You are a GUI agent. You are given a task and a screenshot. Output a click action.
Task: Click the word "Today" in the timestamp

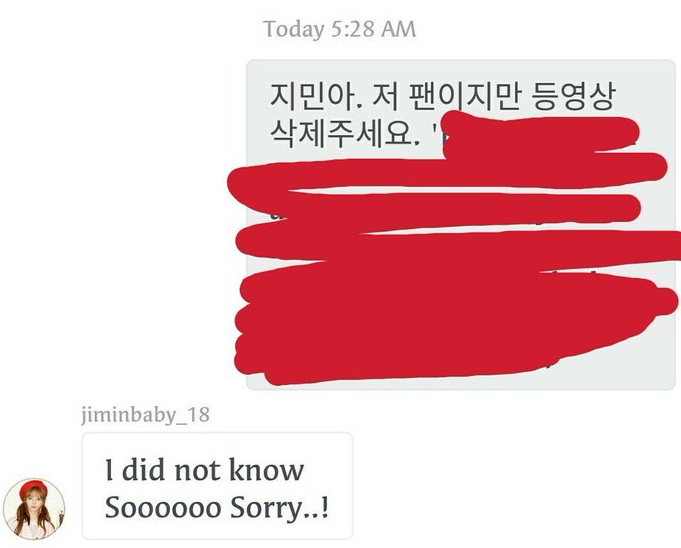pos(294,29)
